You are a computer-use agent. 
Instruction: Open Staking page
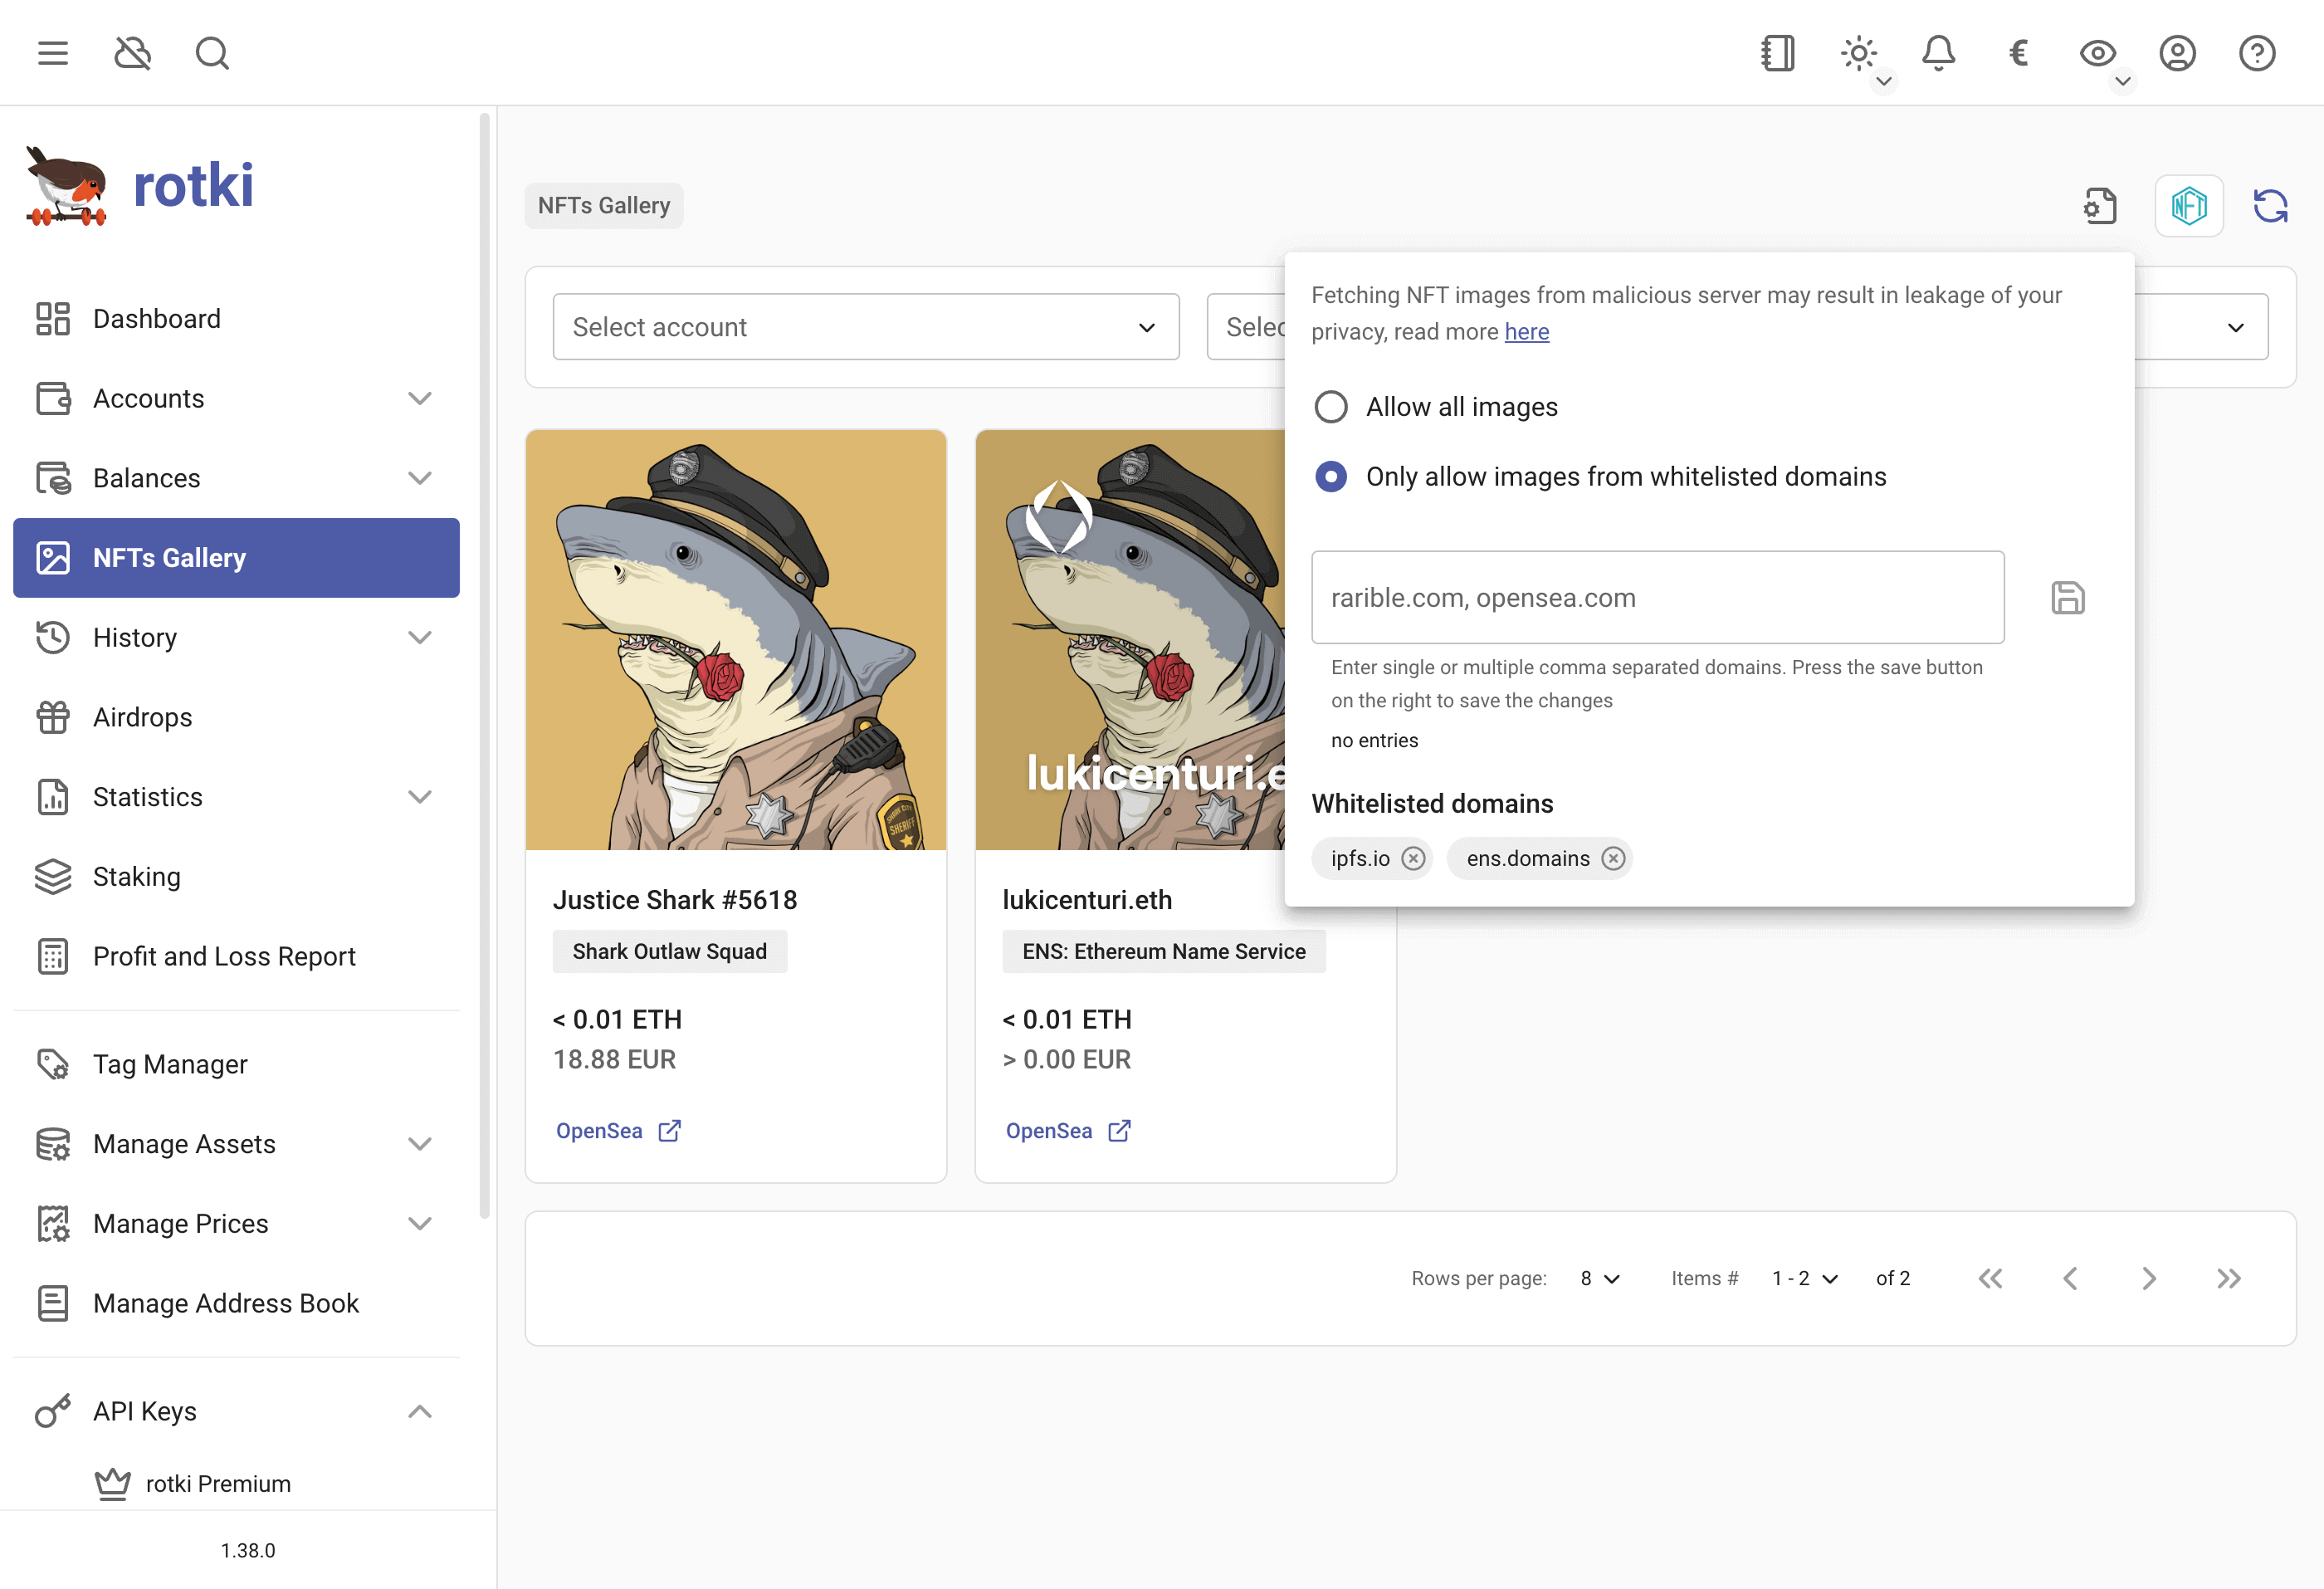(236, 877)
